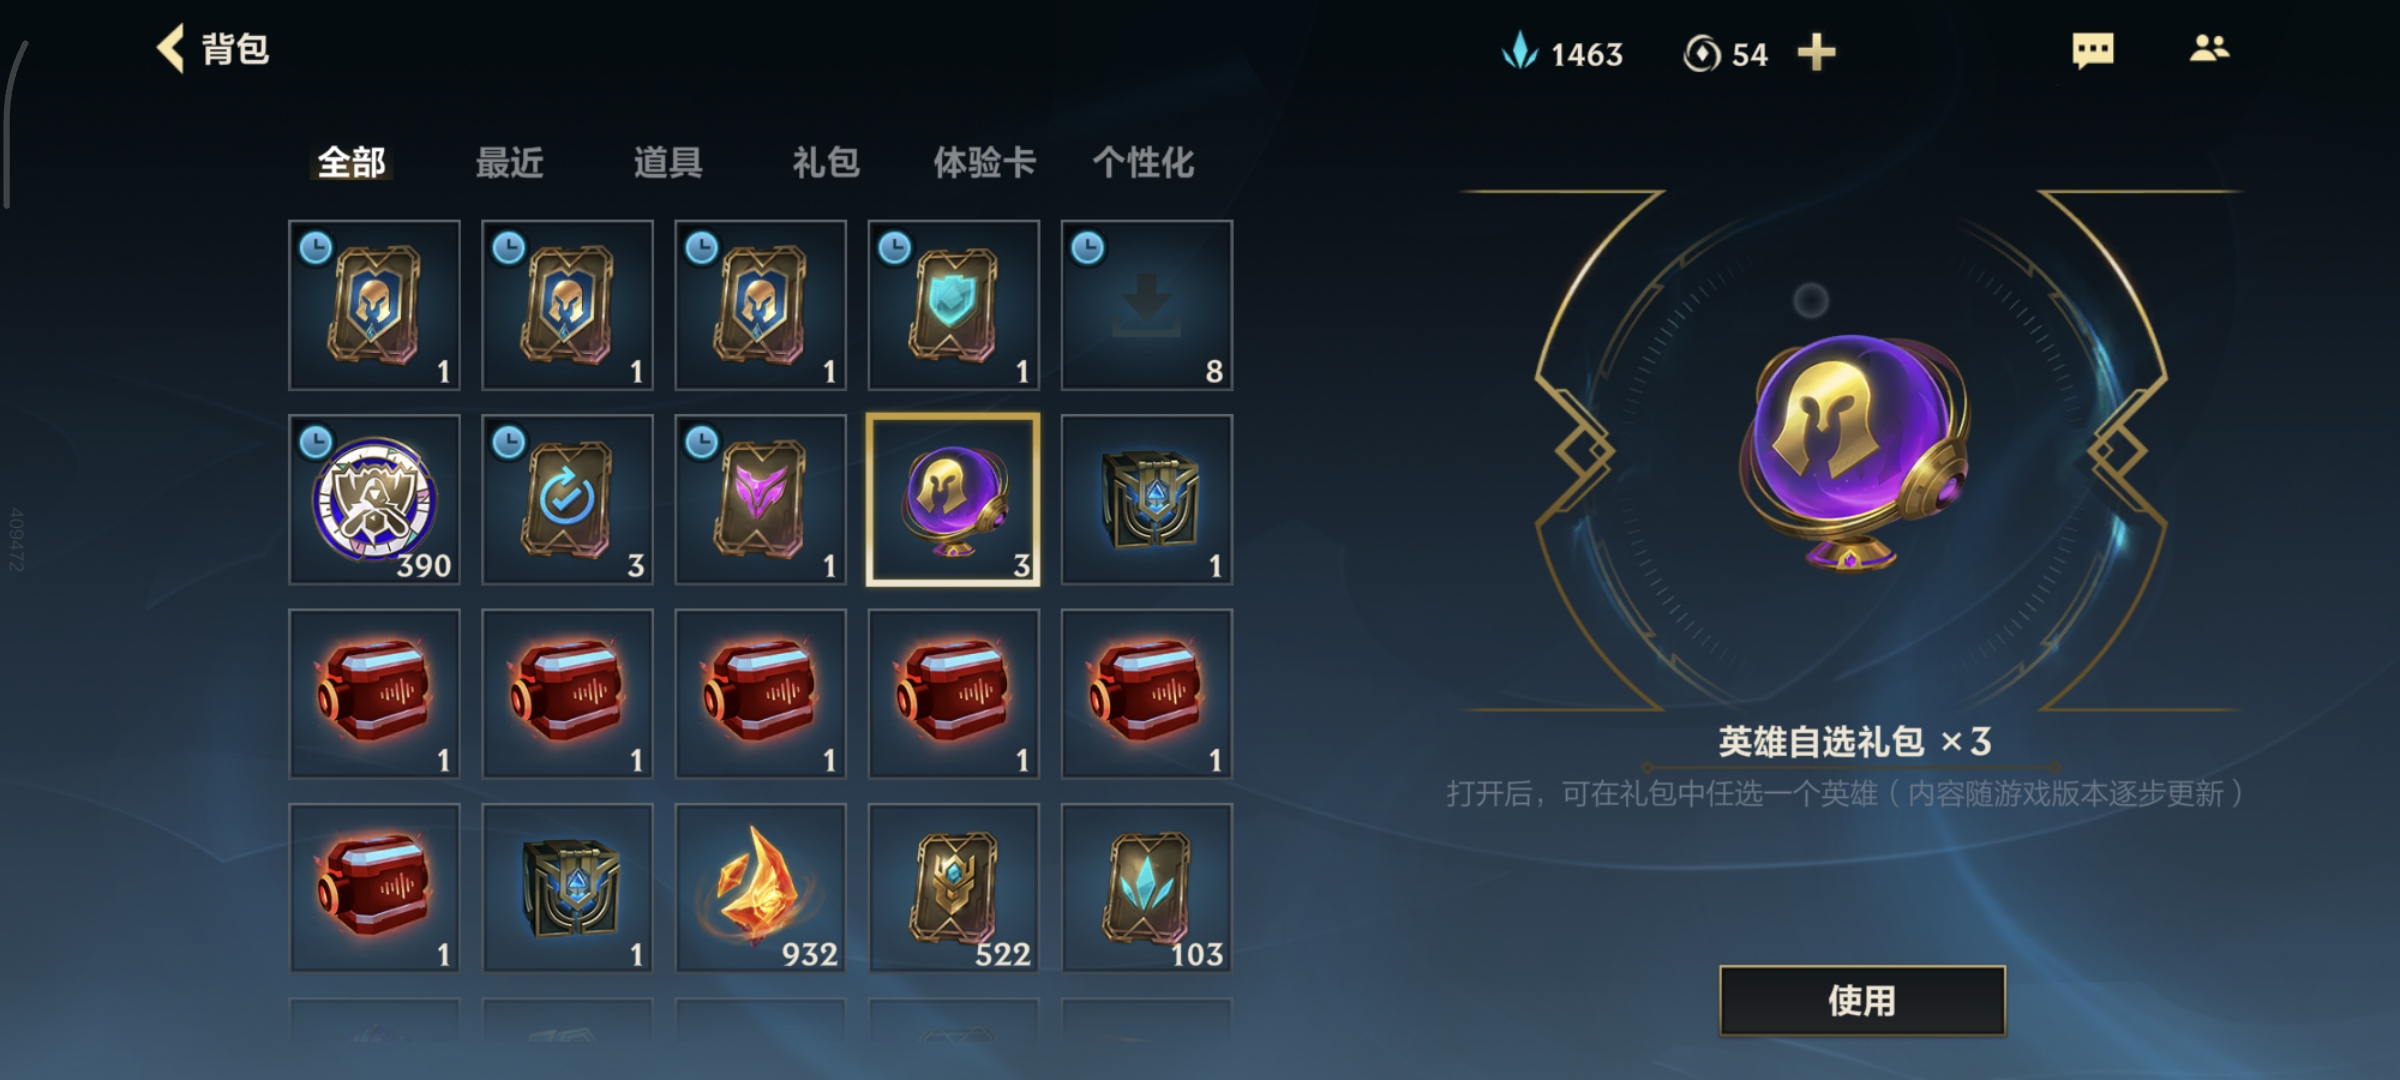Select the teal shield card item
This screenshot has width=2400, height=1080.
[953, 305]
